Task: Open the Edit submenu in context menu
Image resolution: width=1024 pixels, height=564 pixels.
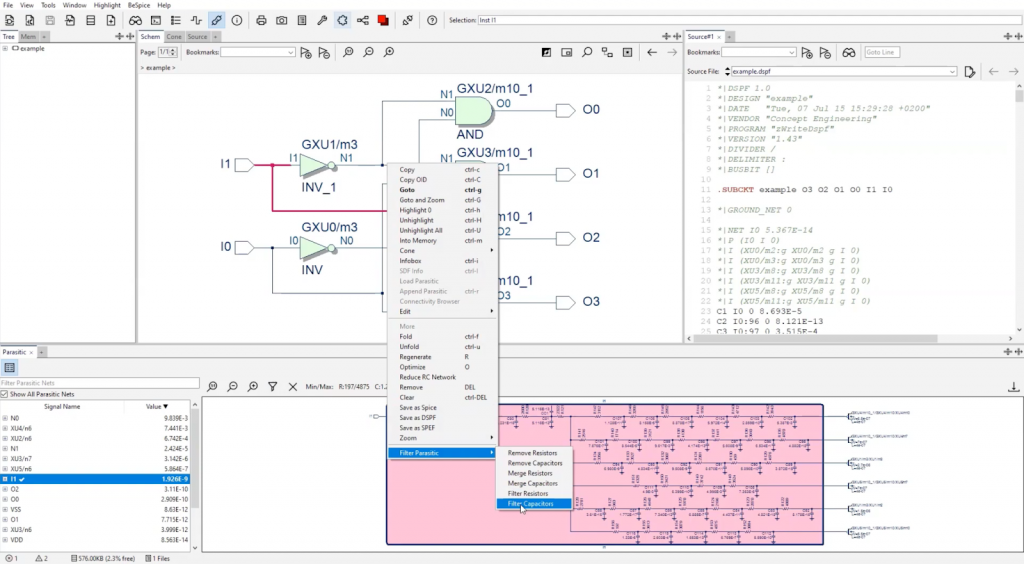Action: coord(442,311)
